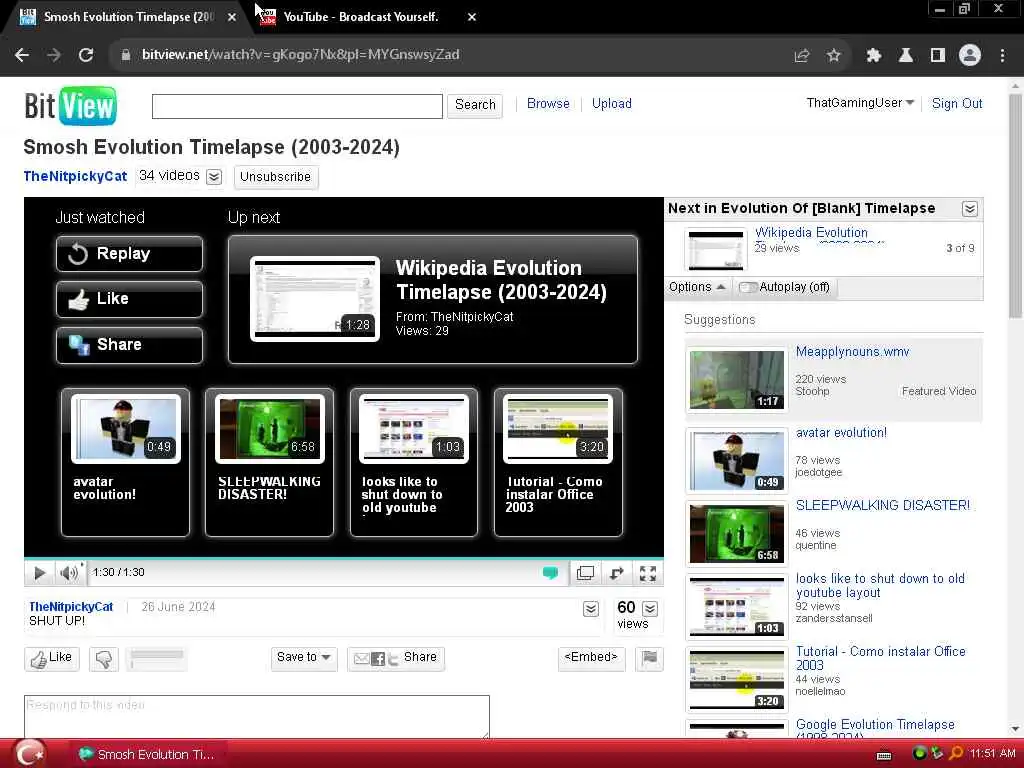
Task: Seek on the video progress bar
Action: (344, 558)
